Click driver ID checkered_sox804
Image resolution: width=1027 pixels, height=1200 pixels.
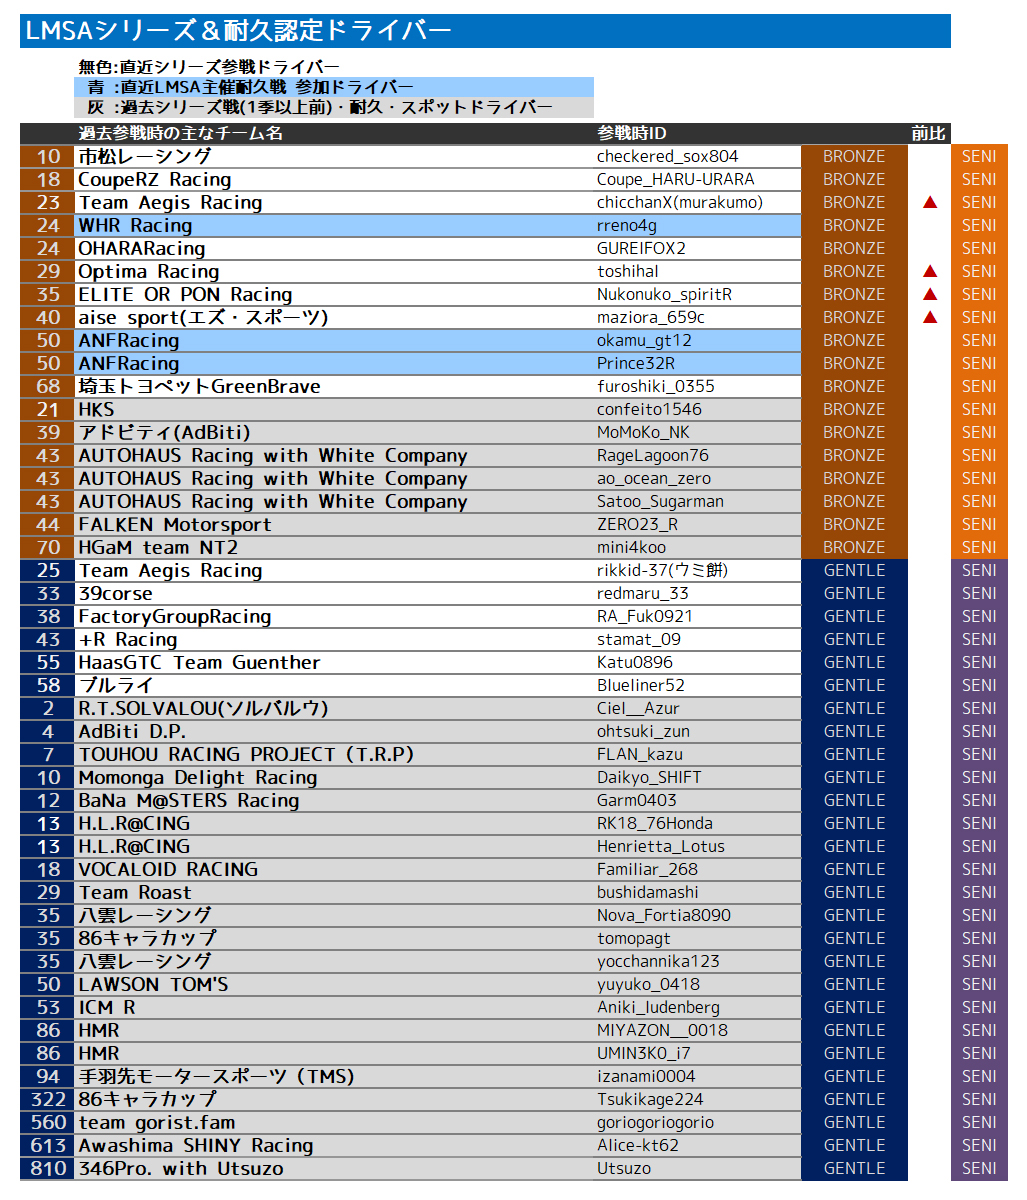(667, 157)
